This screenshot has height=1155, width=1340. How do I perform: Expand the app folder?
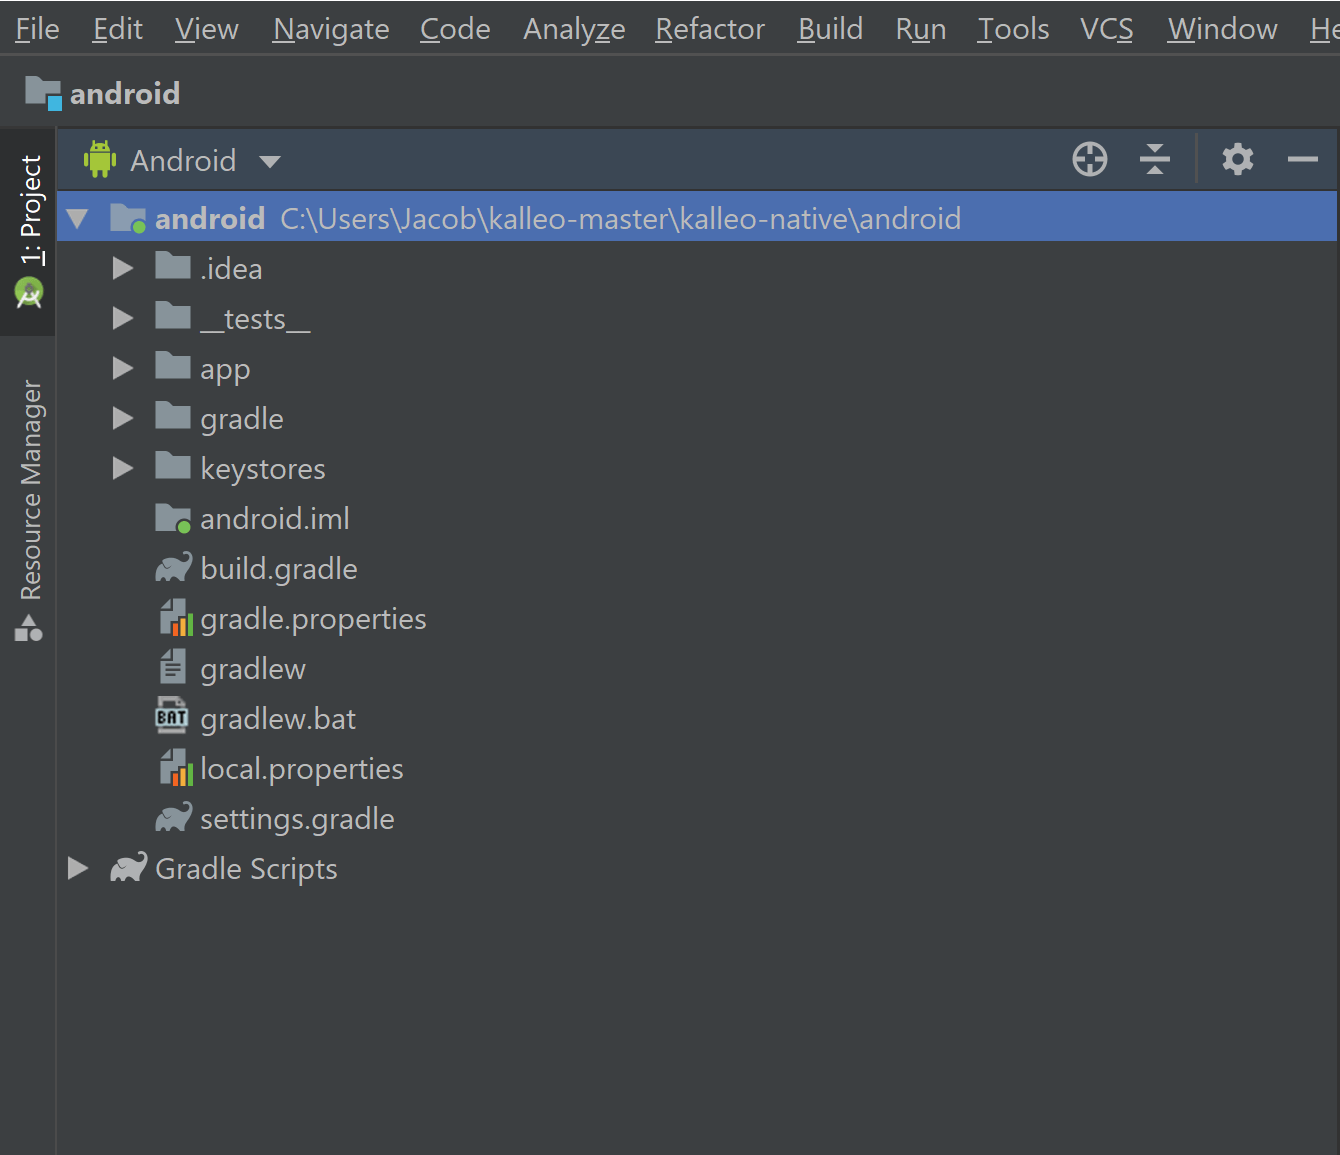click(123, 368)
